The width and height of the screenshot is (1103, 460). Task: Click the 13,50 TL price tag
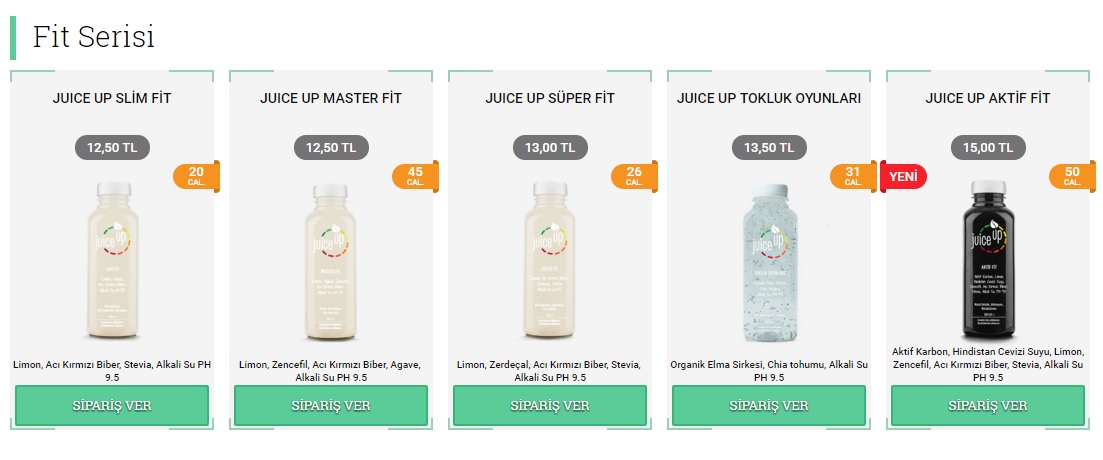pyautogui.click(x=769, y=148)
